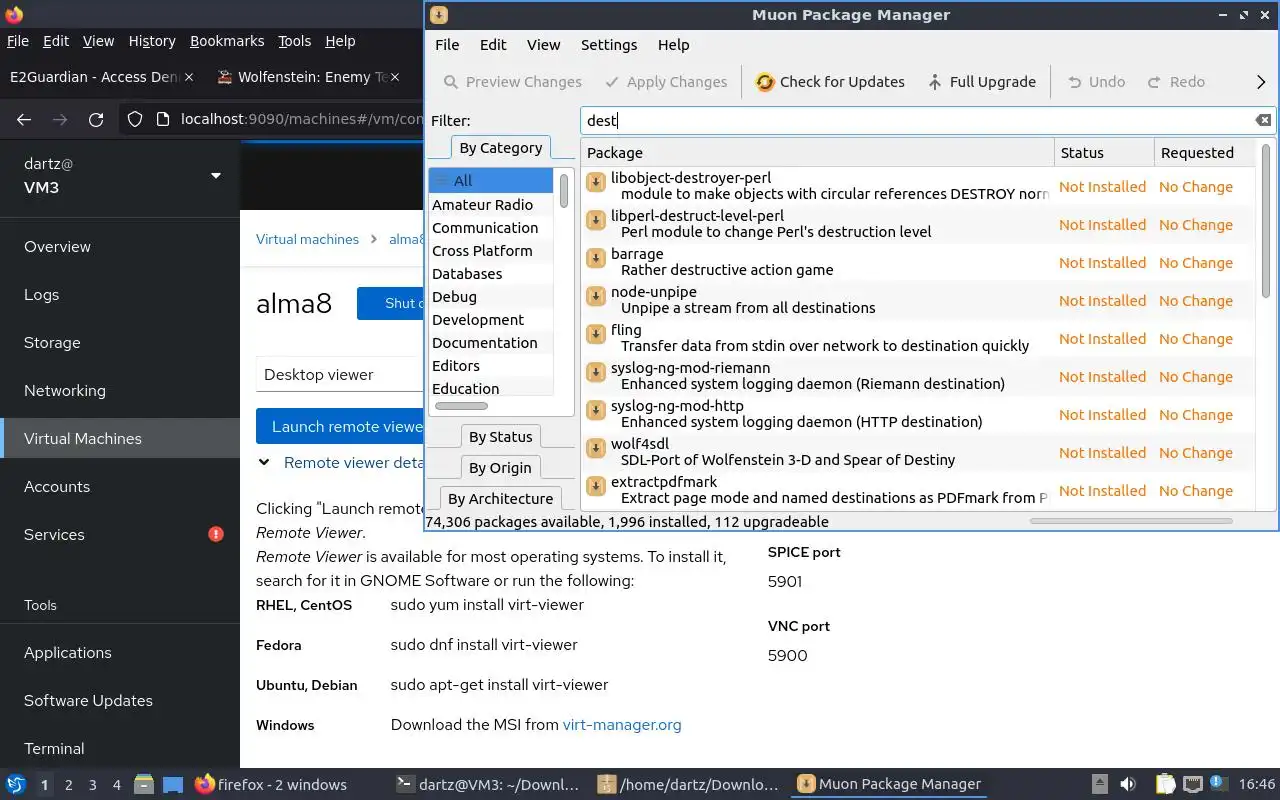This screenshot has height=800, width=1280.
Task: Open Services in Cockpit sidebar
Action: point(120,535)
